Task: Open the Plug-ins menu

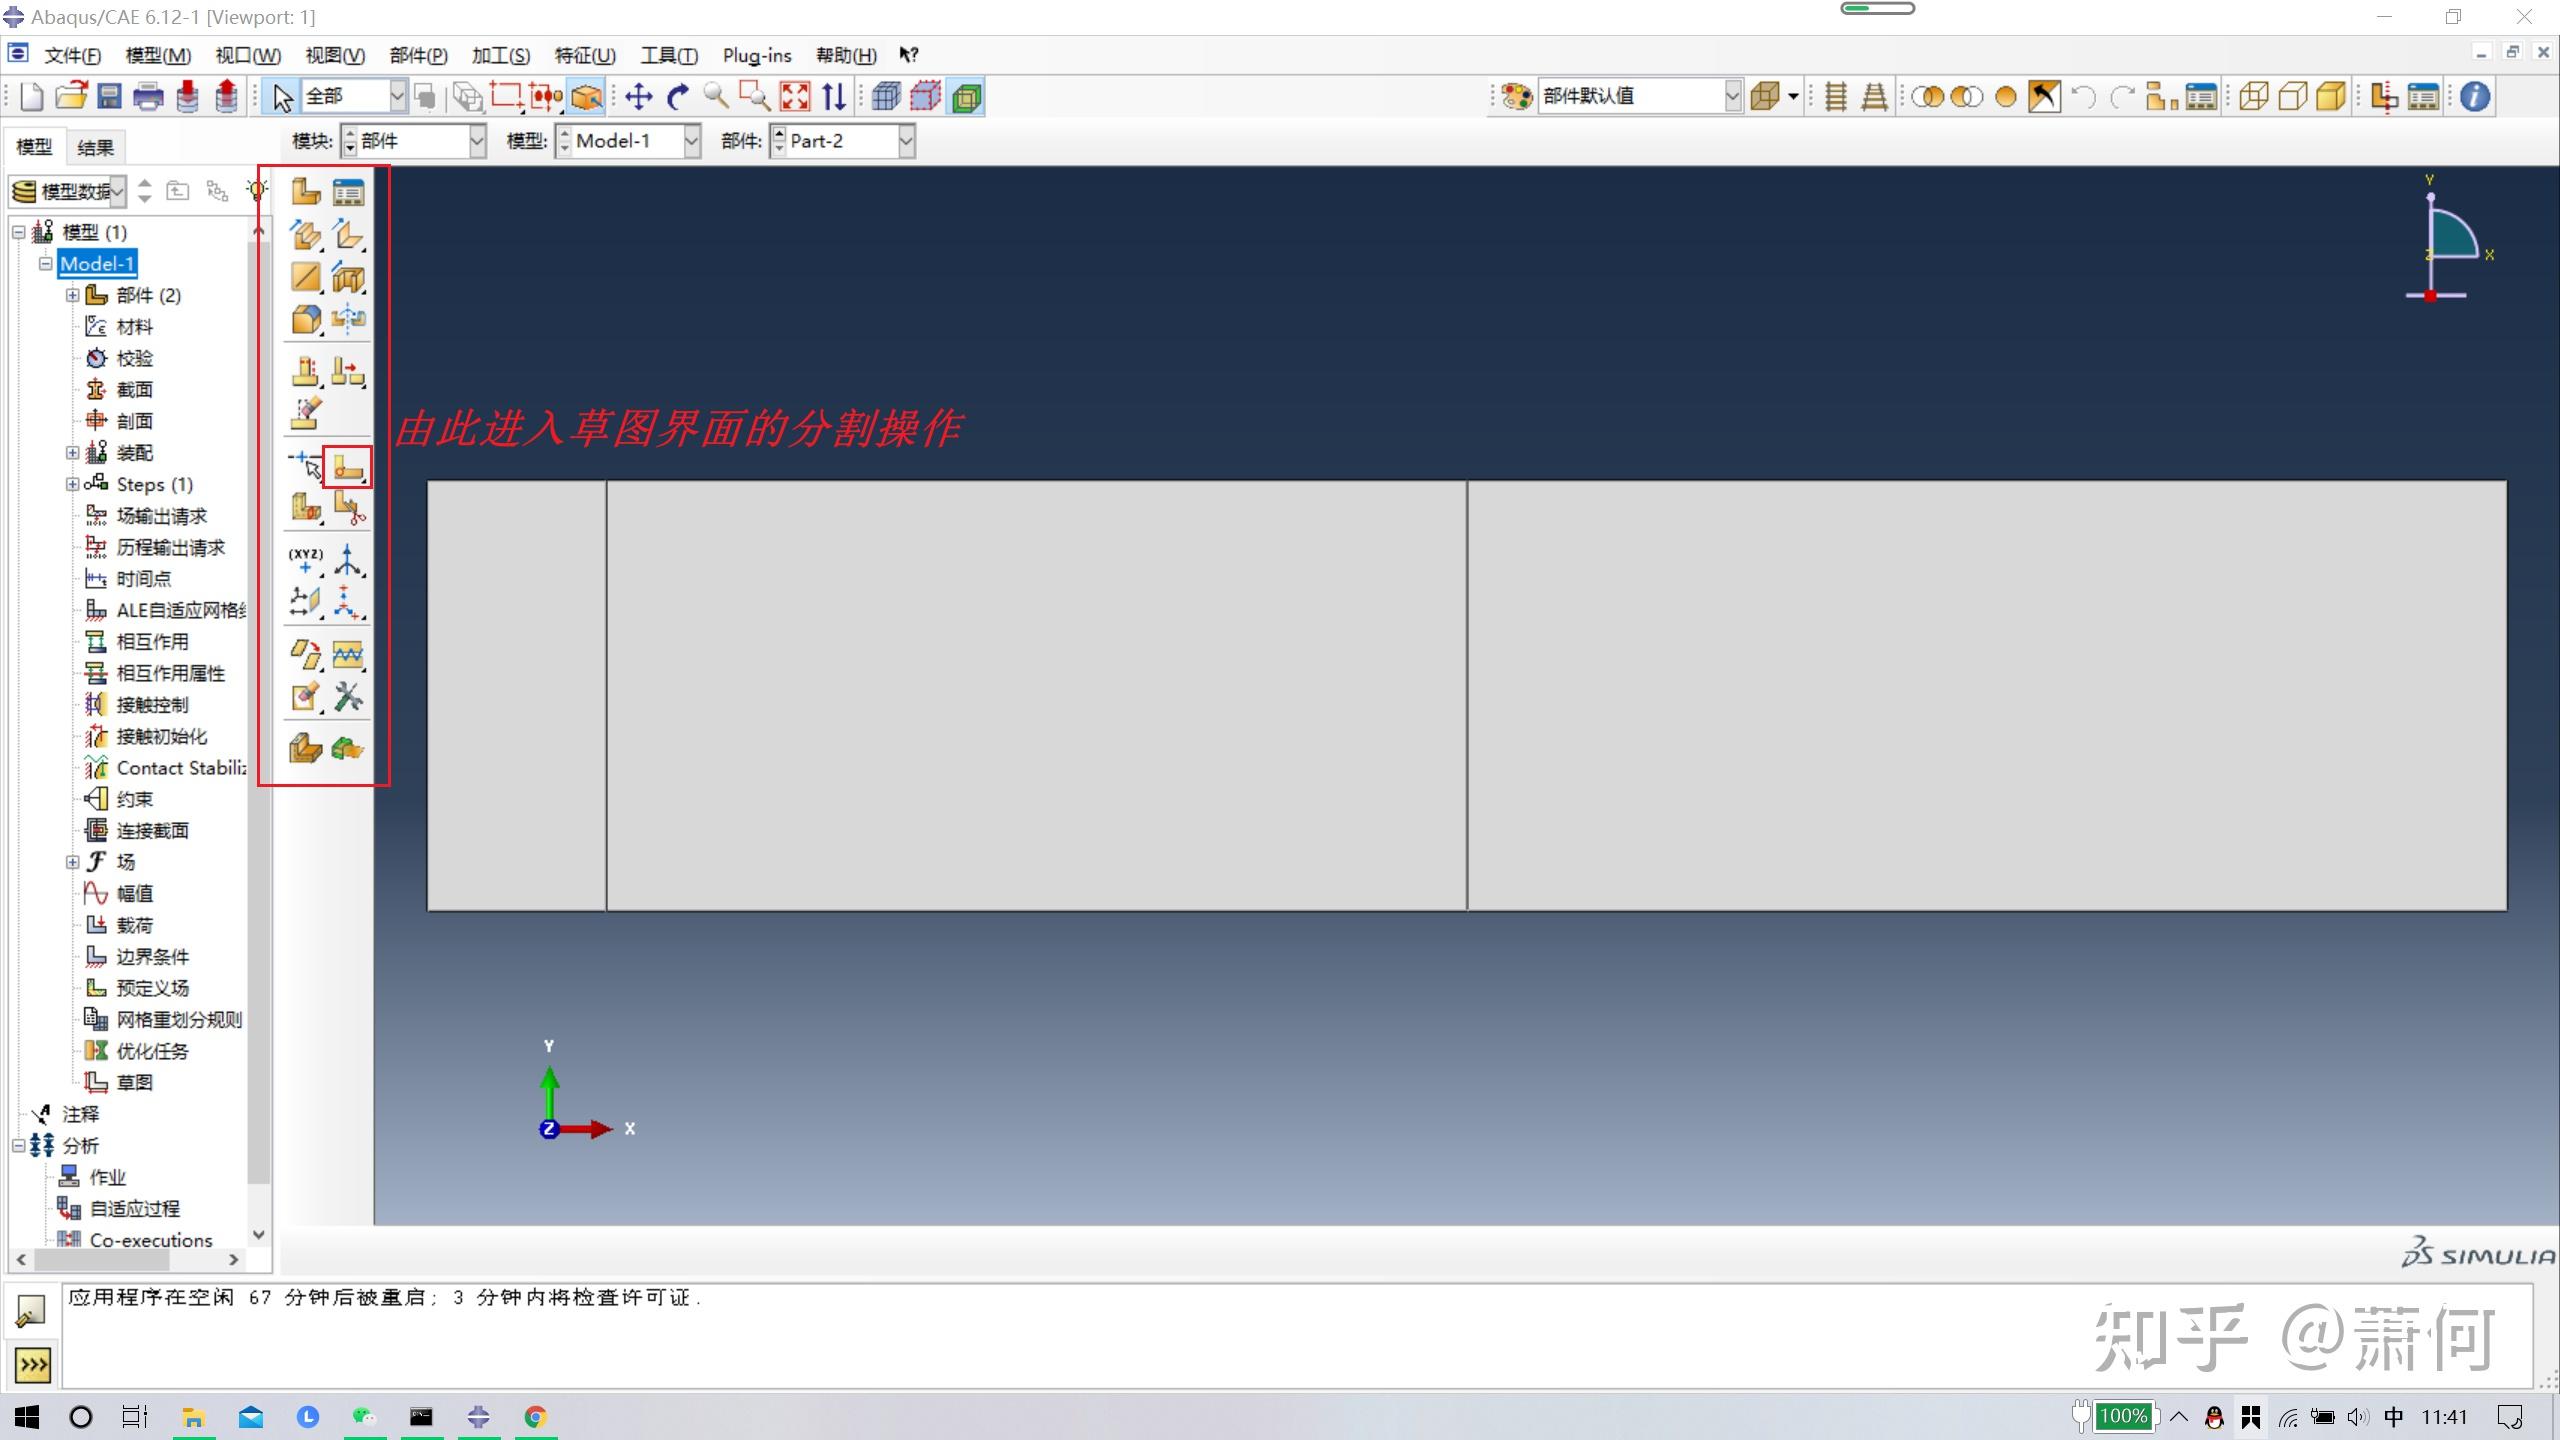Action: [x=757, y=55]
